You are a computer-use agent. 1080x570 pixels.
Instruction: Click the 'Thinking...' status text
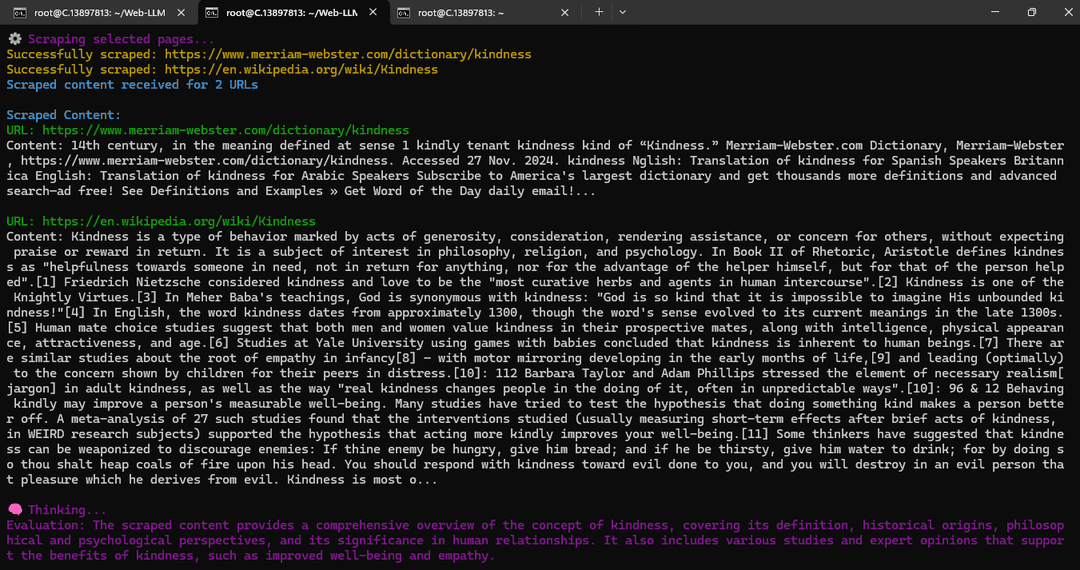[x=68, y=510]
